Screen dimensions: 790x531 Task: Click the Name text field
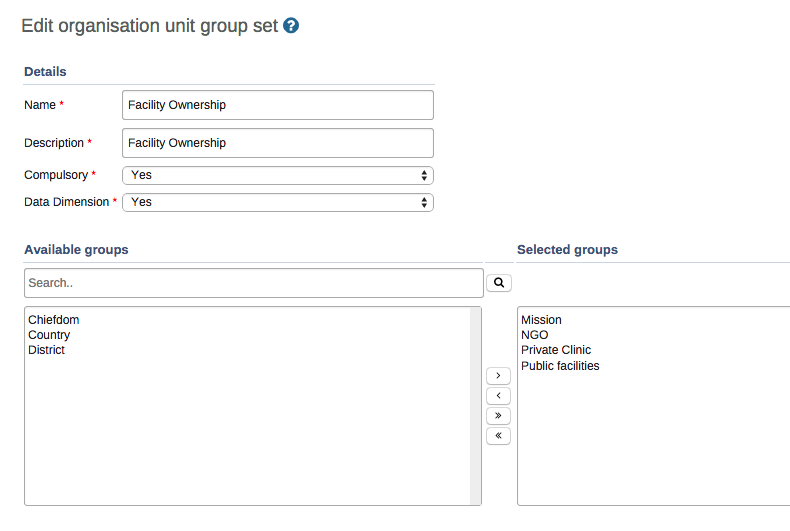pos(278,105)
